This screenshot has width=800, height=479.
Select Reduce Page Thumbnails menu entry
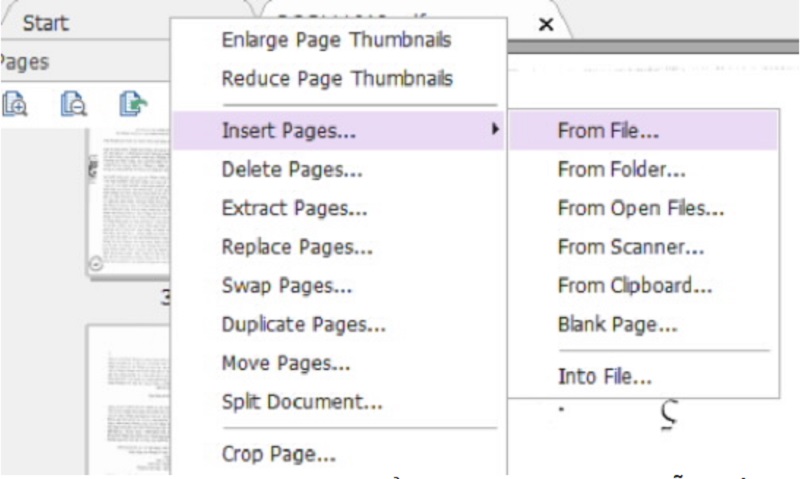click(x=336, y=78)
